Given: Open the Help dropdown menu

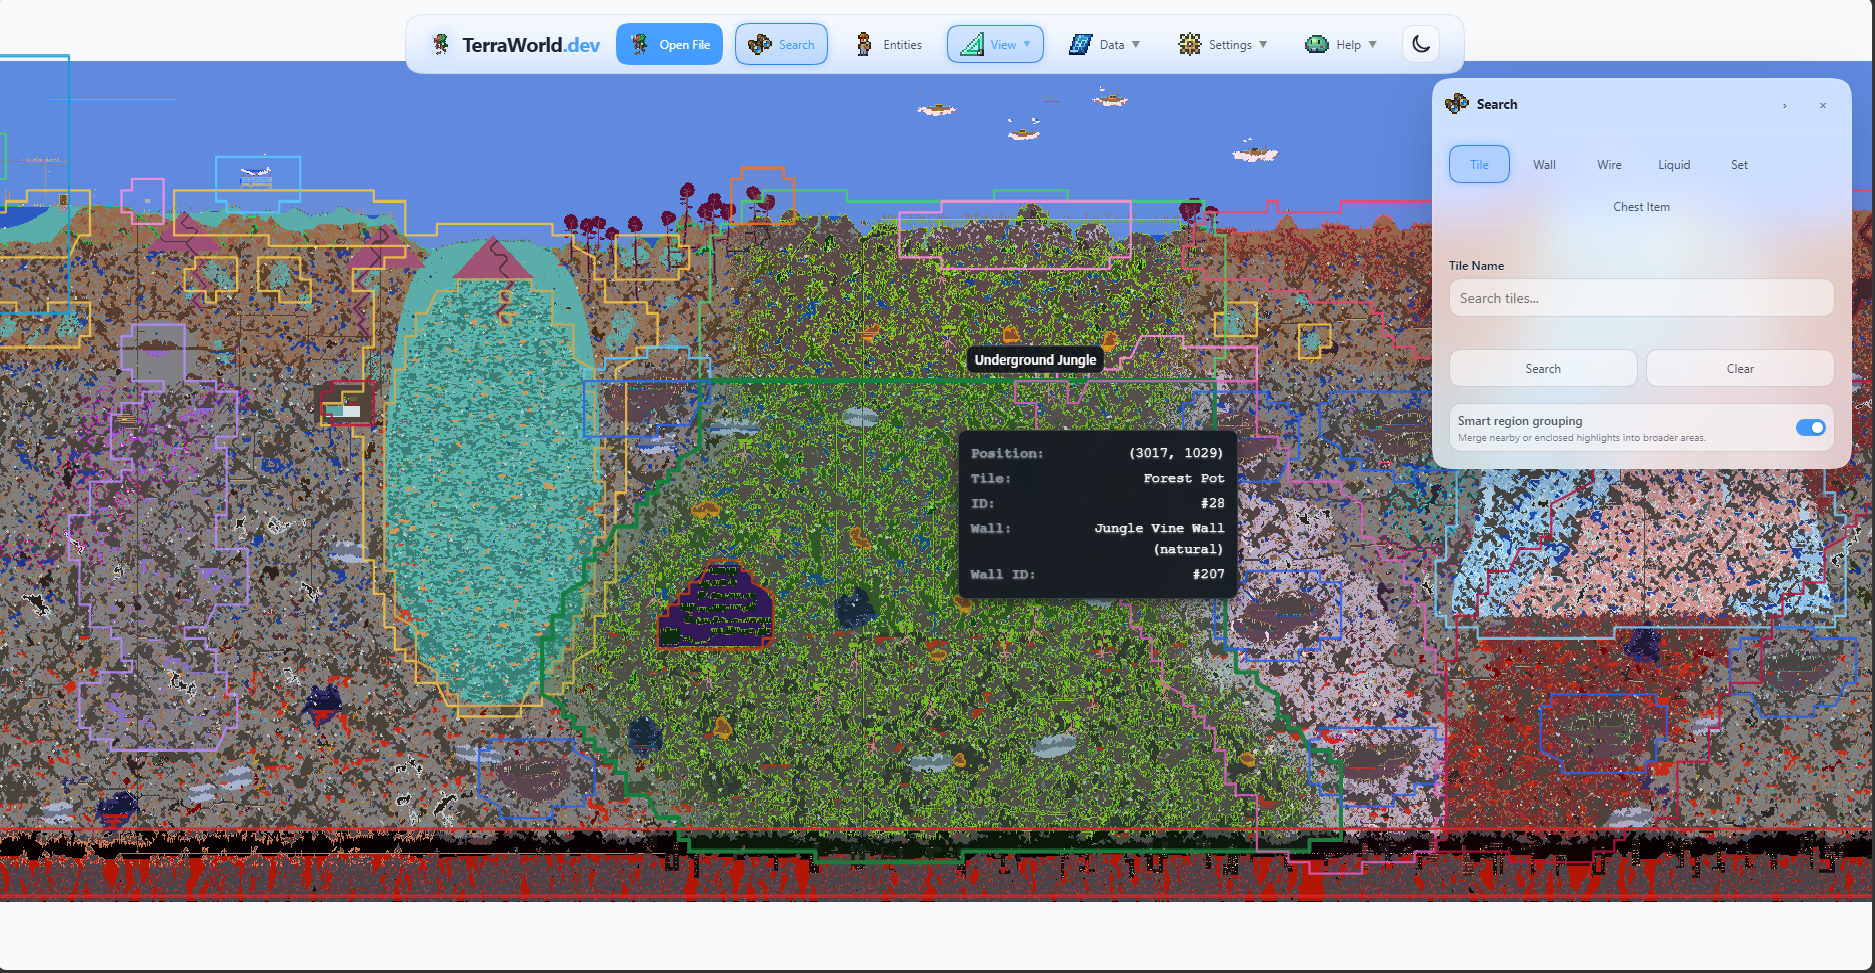Looking at the screenshot, I should pos(1341,44).
